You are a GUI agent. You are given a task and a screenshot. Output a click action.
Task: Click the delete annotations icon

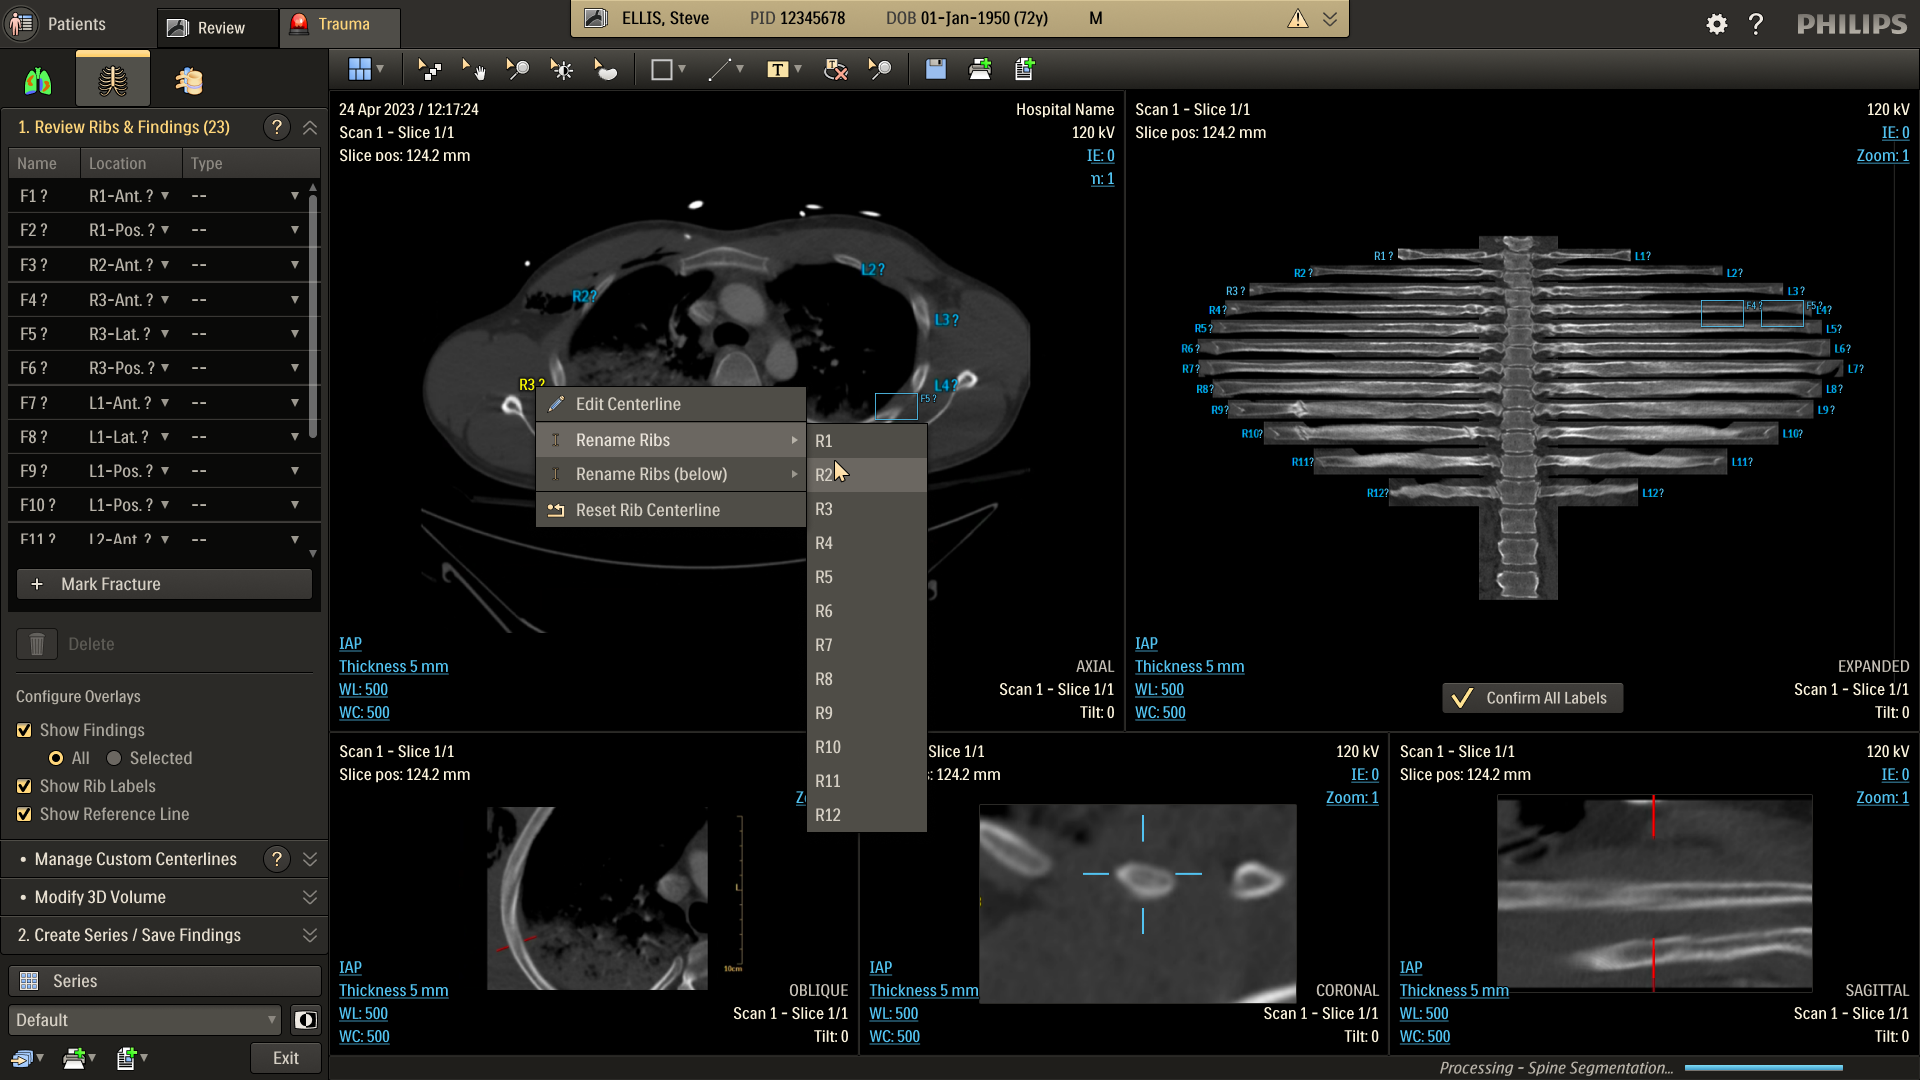click(835, 70)
